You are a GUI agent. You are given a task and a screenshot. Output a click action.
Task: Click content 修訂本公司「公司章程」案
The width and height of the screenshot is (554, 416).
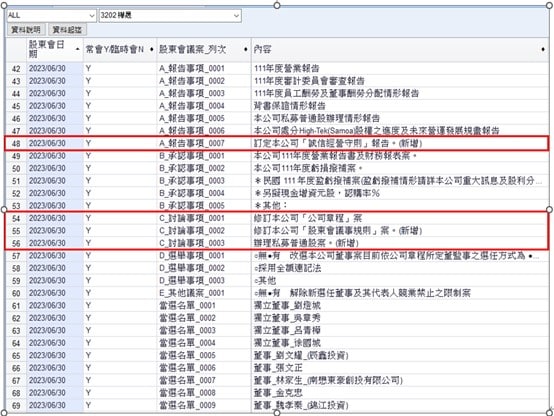(x=400, y=218)
